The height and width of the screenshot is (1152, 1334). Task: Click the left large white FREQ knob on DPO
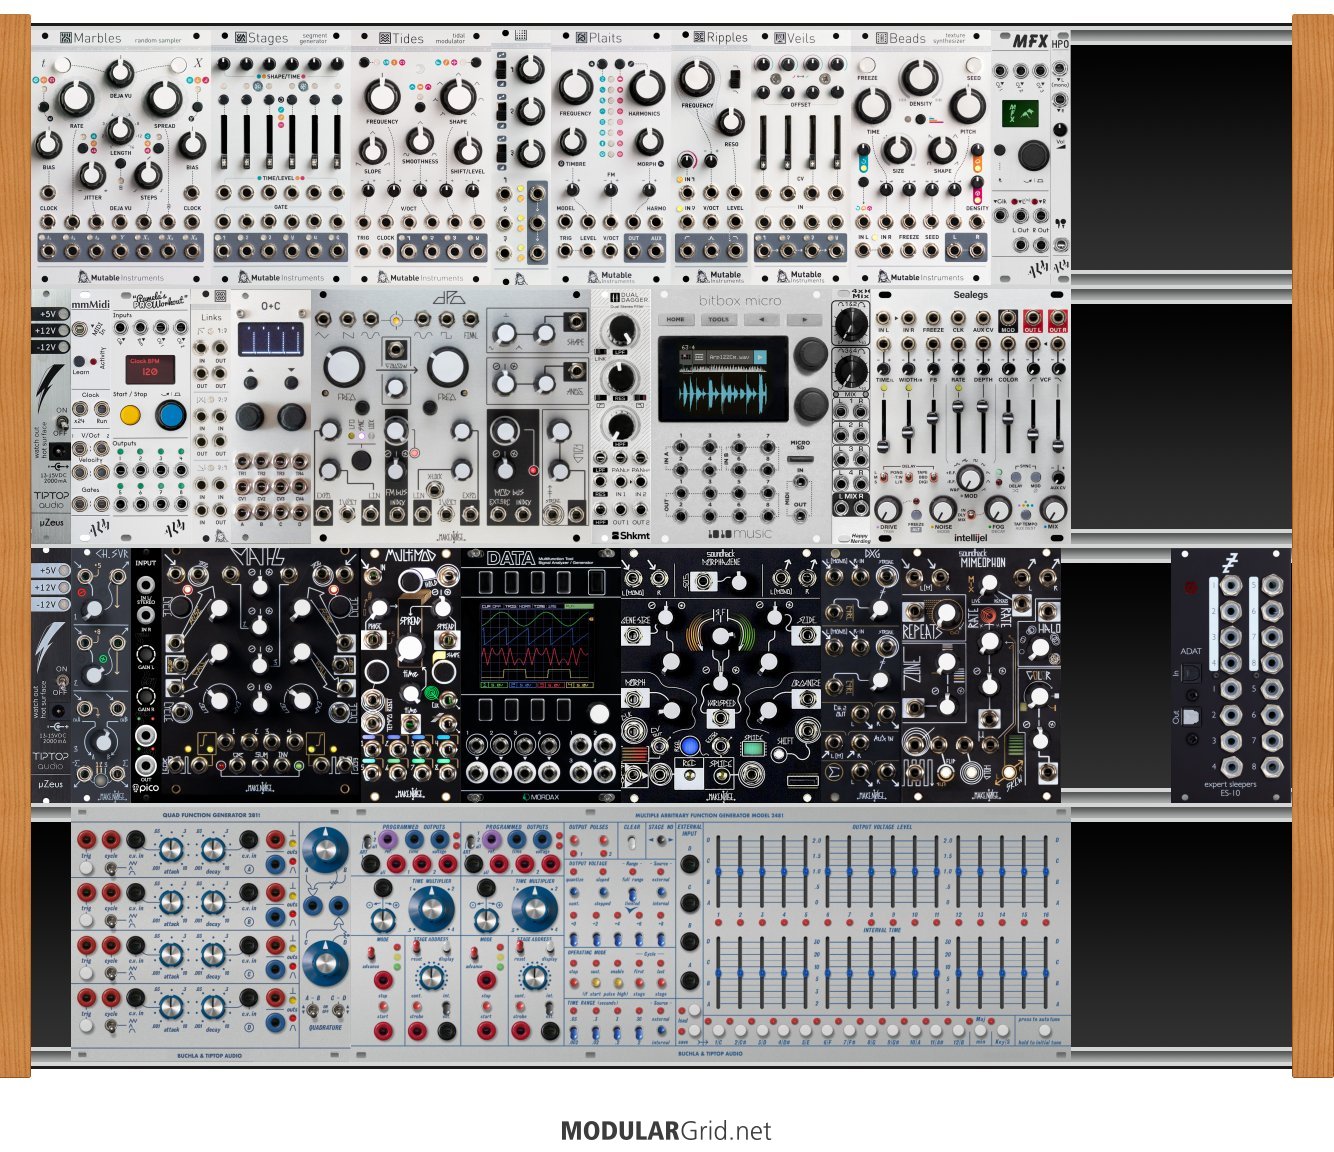[343, 367]
